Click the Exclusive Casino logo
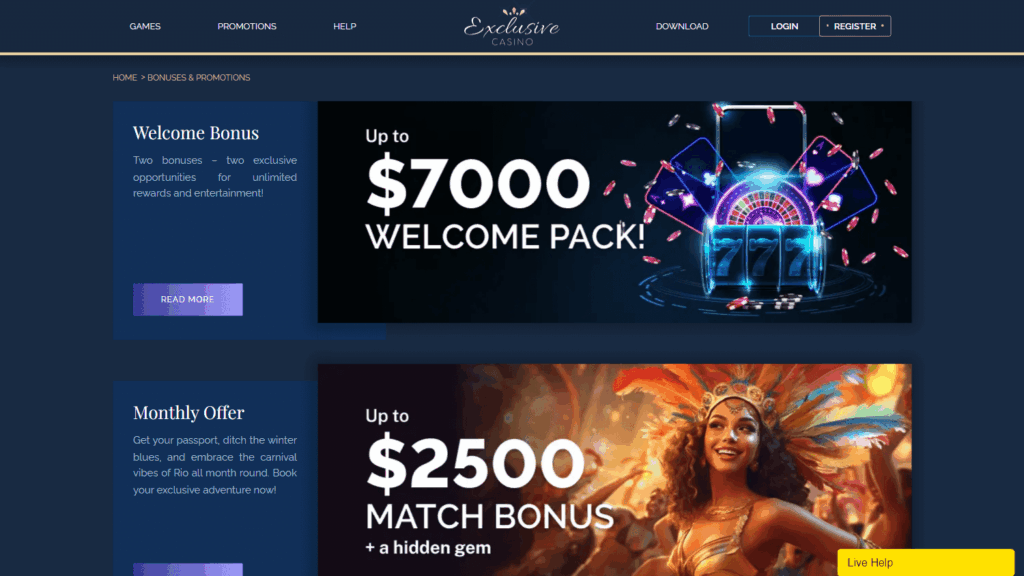This screenshot has height=576, width=1024. [511, 27]
